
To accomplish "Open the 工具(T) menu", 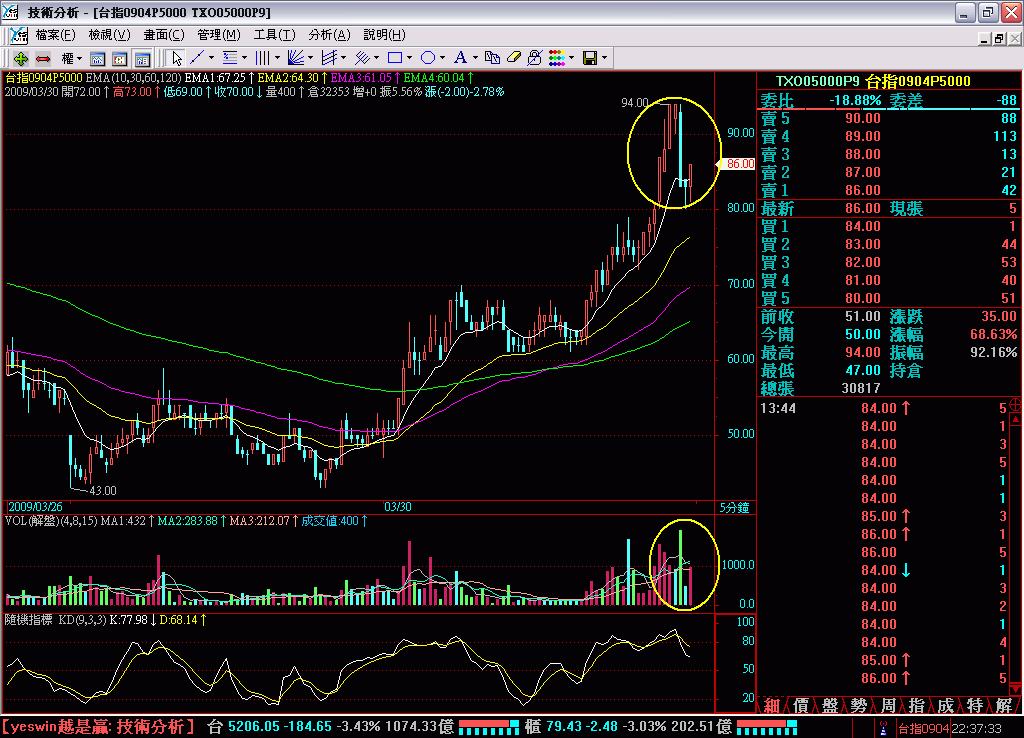I will coord(274,35).
